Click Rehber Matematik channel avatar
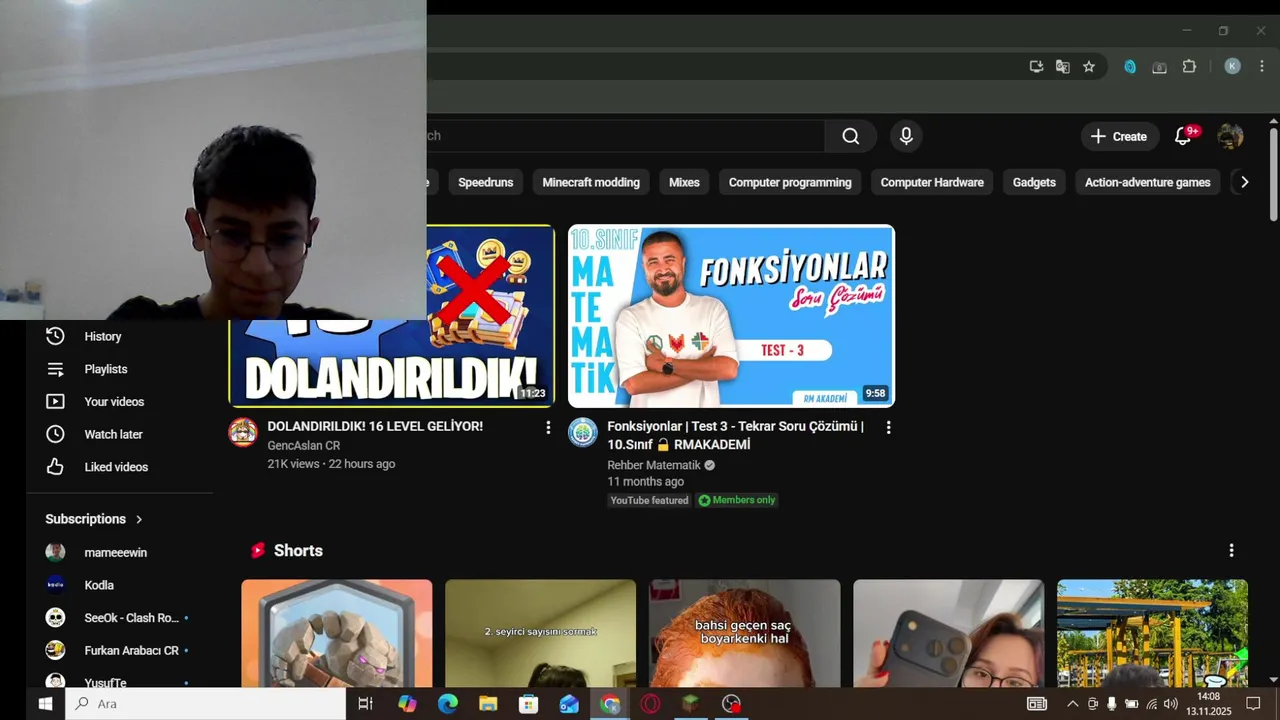 (x=583, y=432)
